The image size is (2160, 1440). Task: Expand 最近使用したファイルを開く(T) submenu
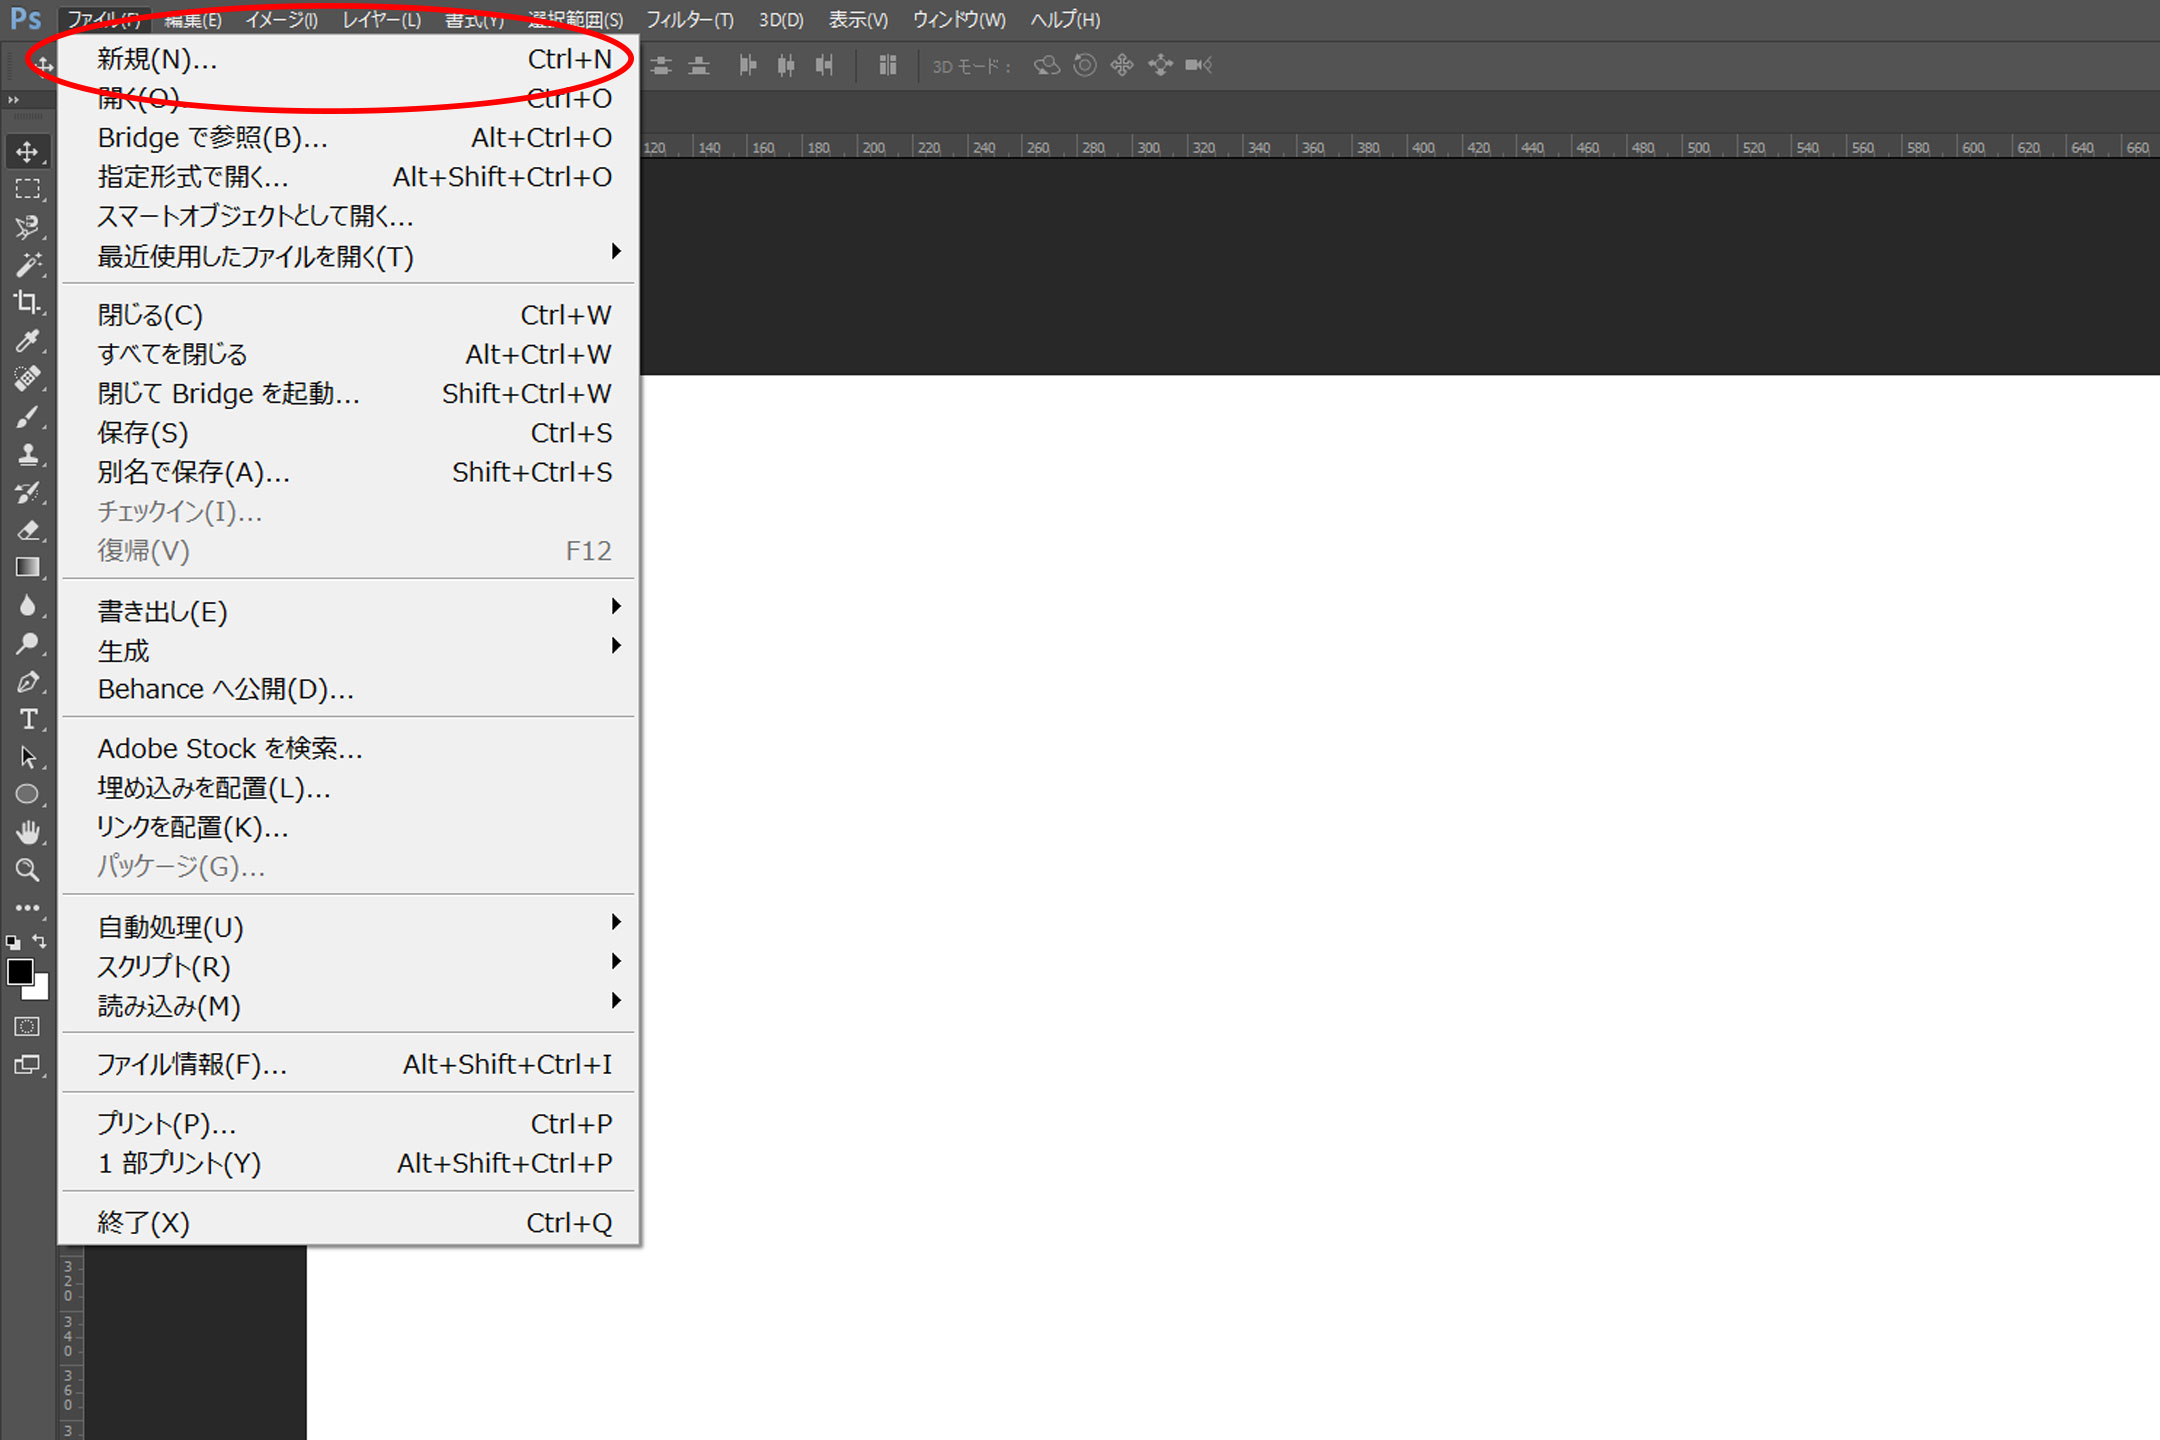350,256
